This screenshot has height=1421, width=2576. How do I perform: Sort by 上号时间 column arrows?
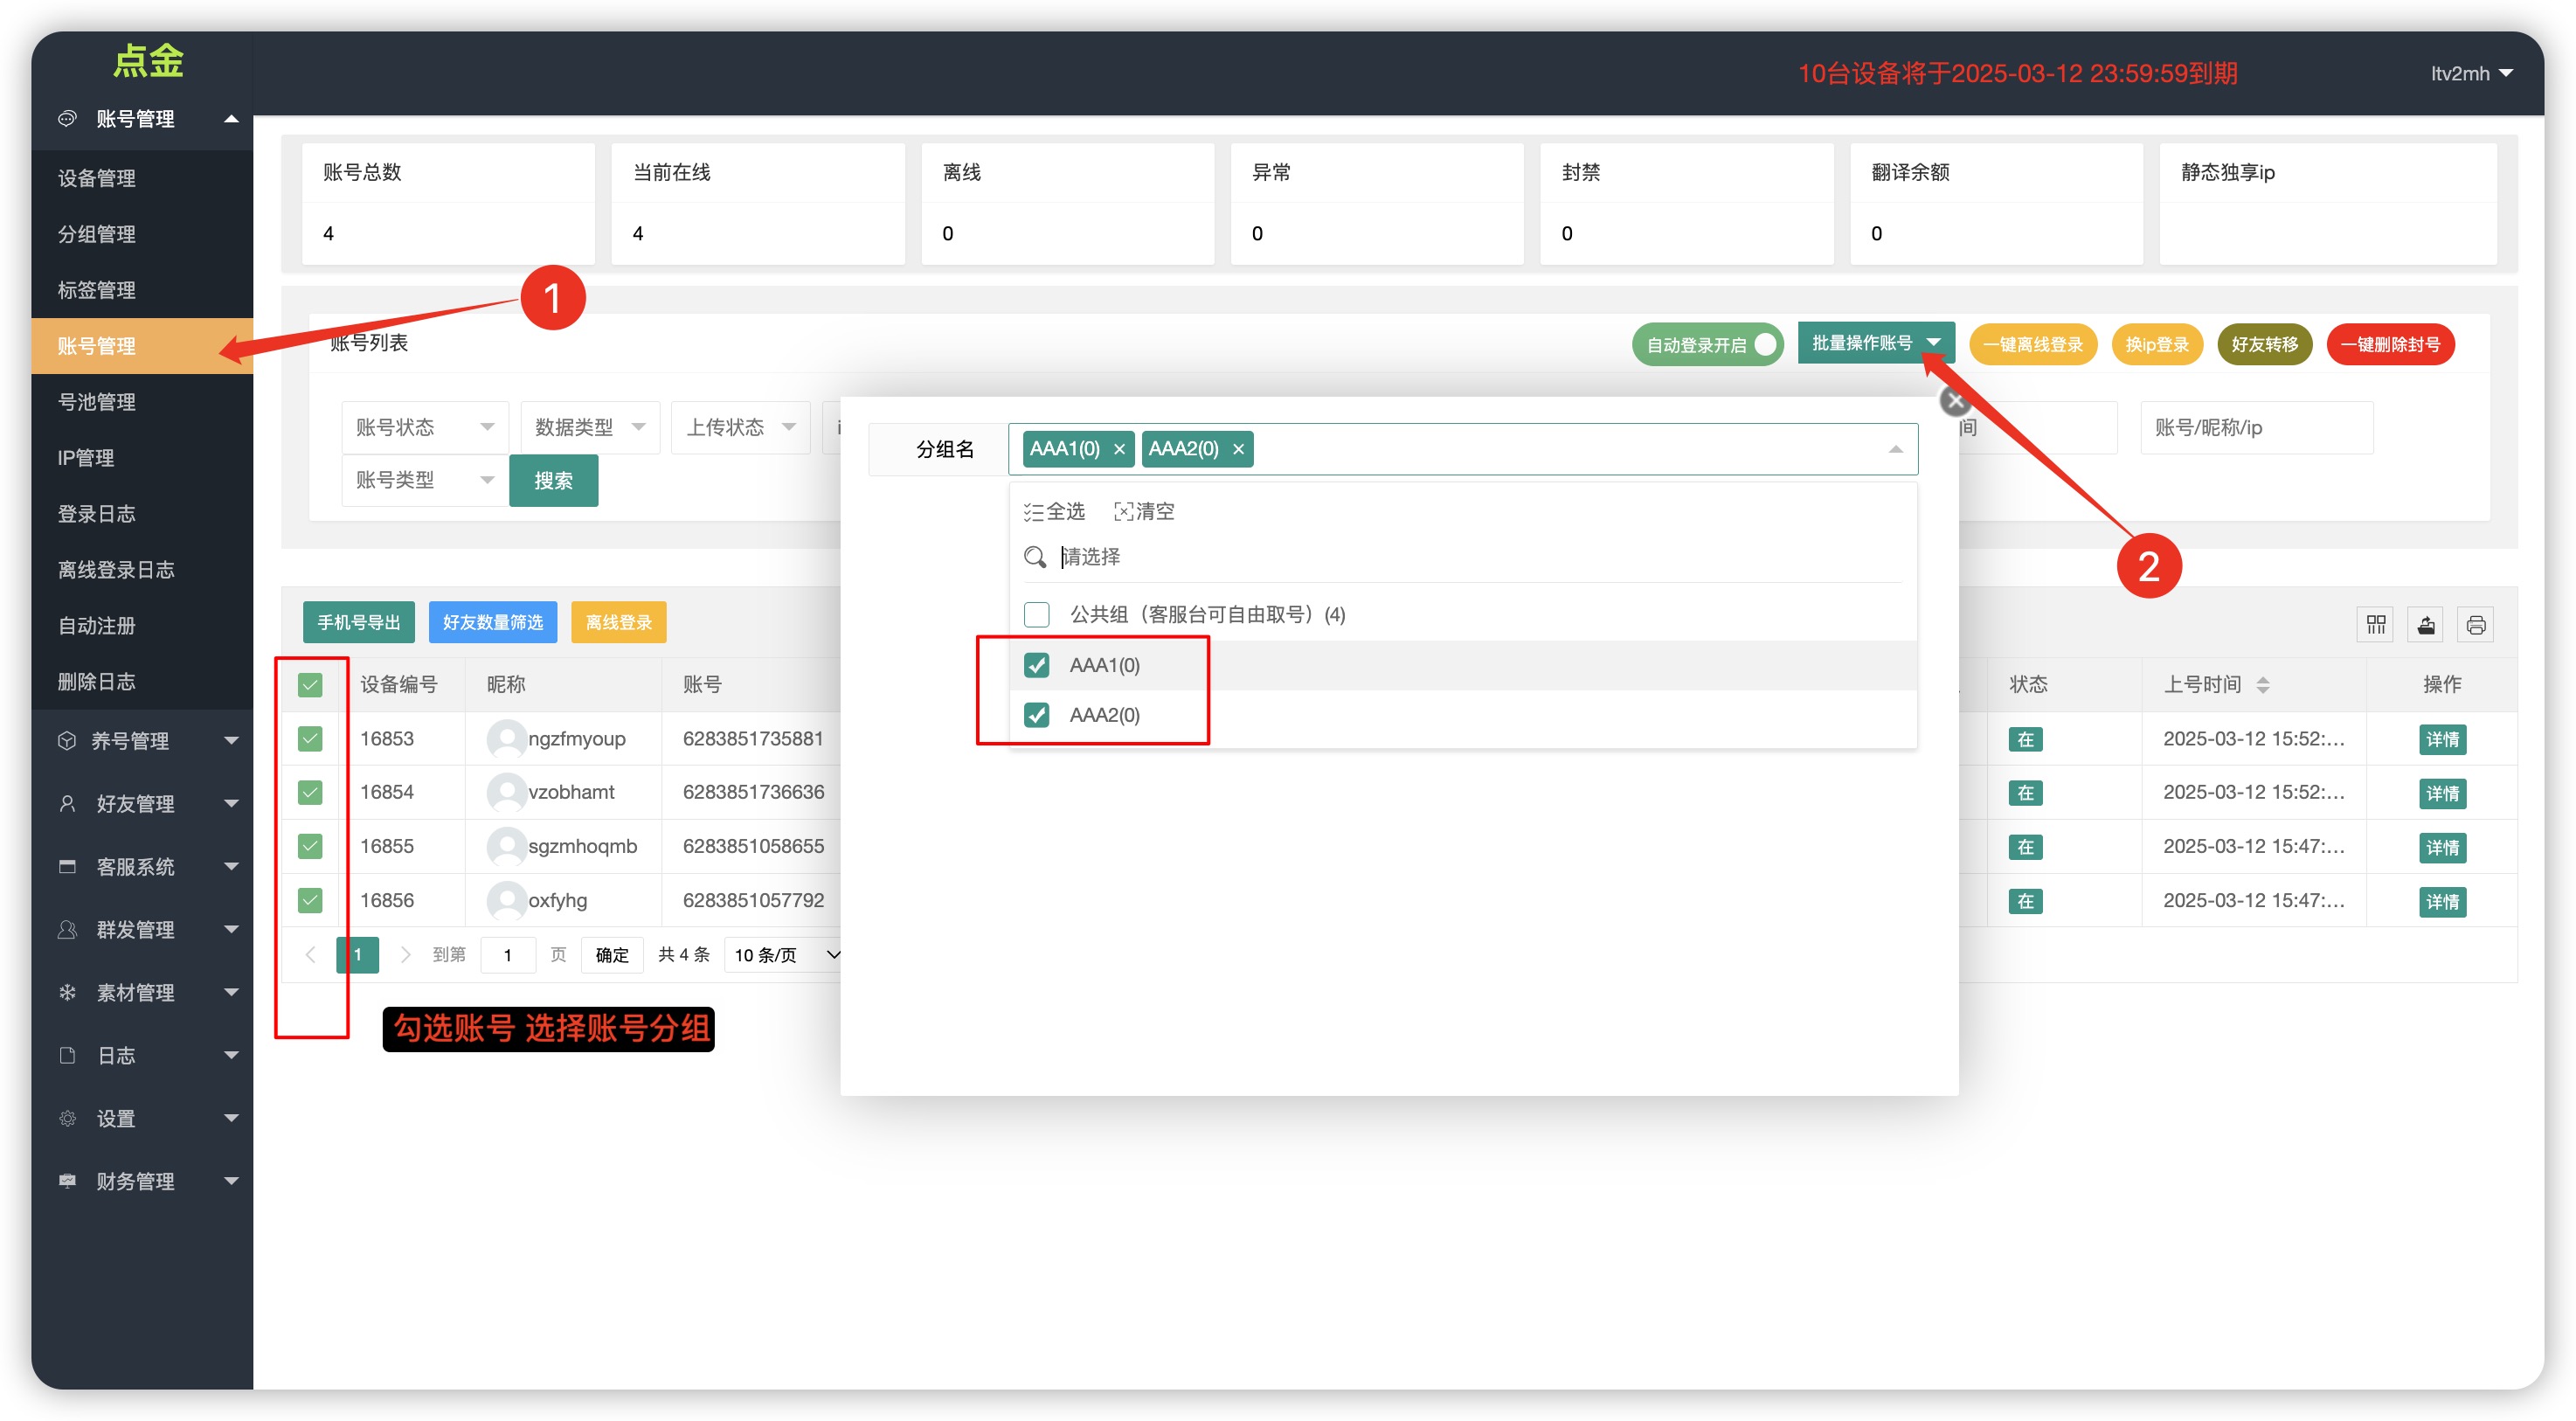click(x=2263, y=684)
